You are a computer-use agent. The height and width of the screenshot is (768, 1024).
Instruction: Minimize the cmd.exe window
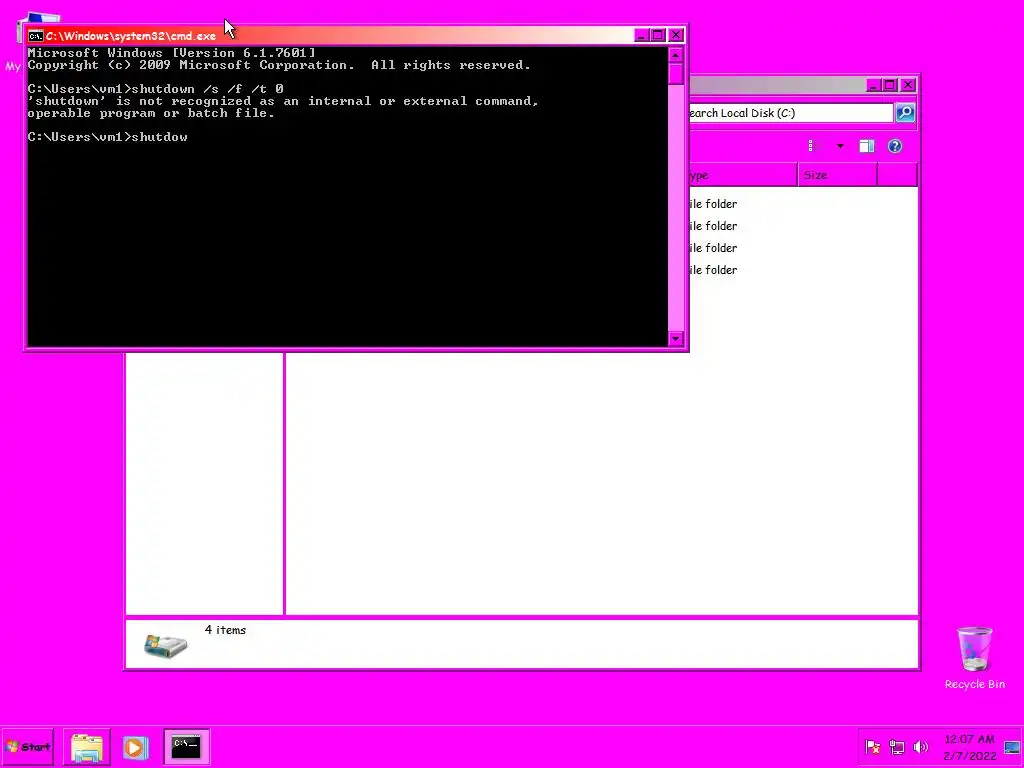(x=641, y=35)
